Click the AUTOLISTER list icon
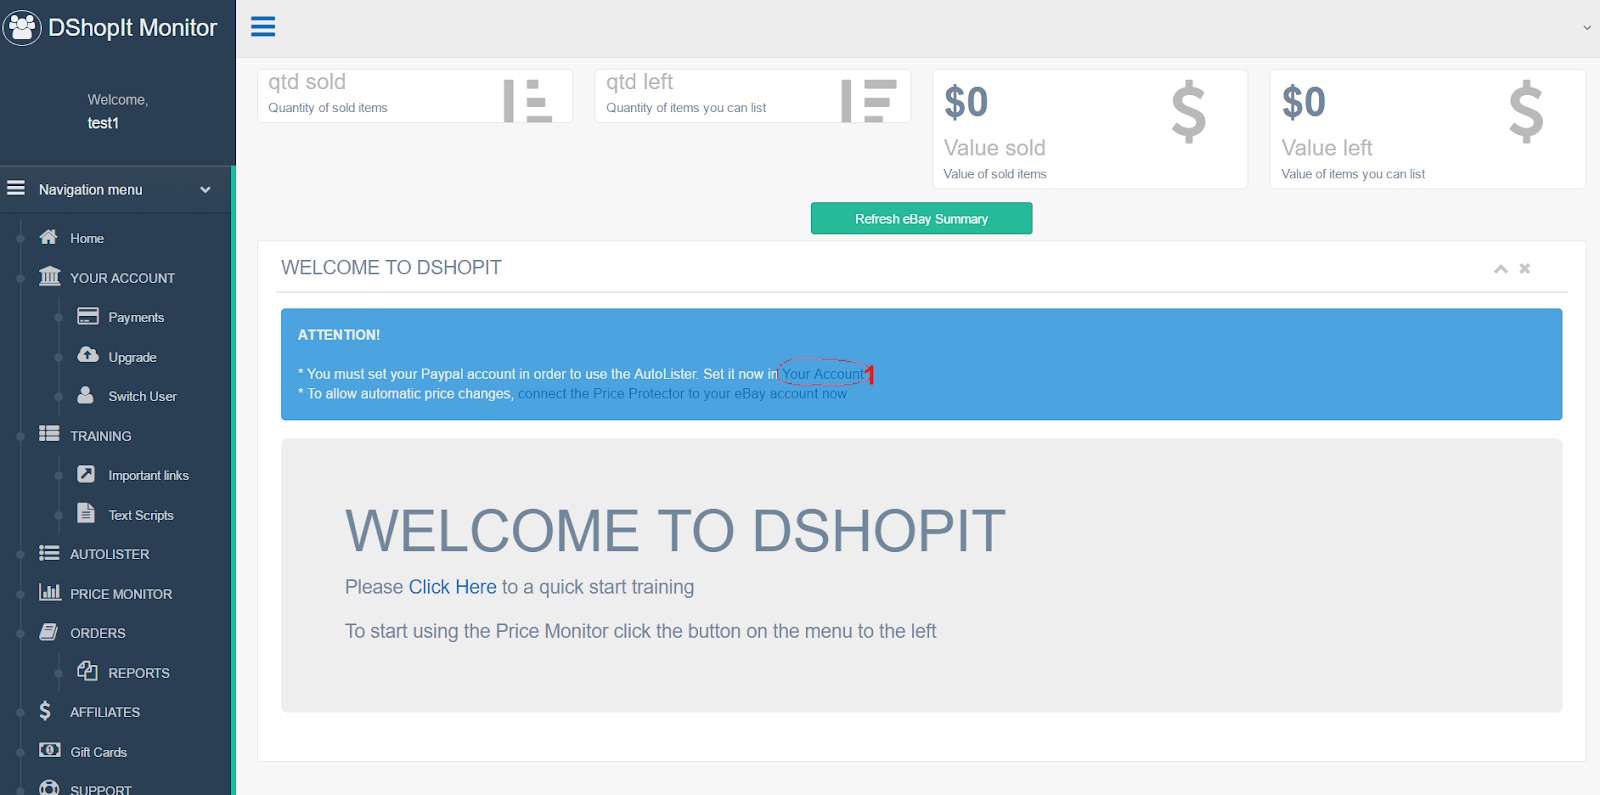The image size is (1600, 795). pyautogui.click(x=49, y=553)
